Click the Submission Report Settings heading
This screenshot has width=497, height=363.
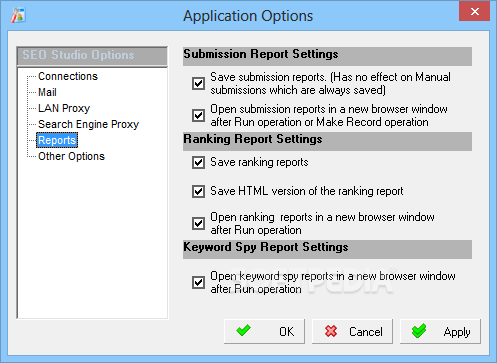click(x=327, y=56)
